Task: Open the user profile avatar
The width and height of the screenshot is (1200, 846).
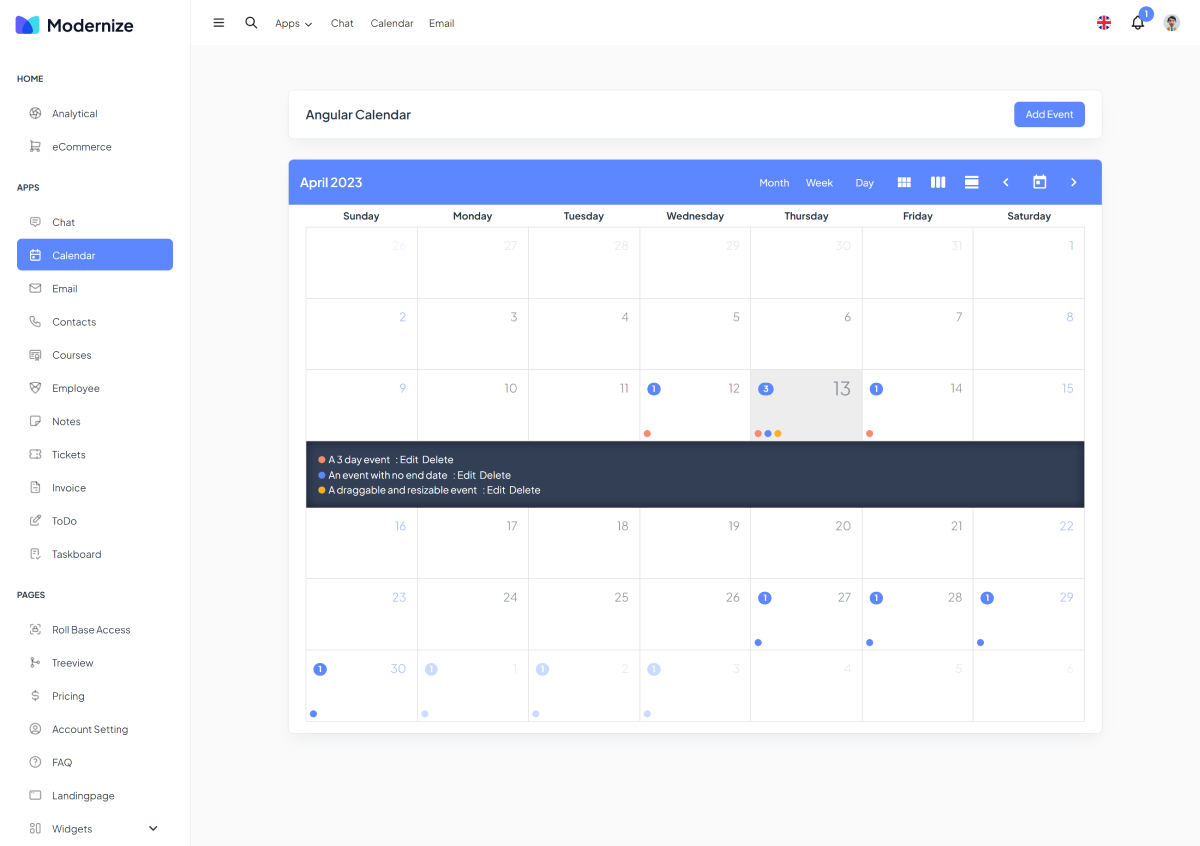Action: pos(1171,23)
